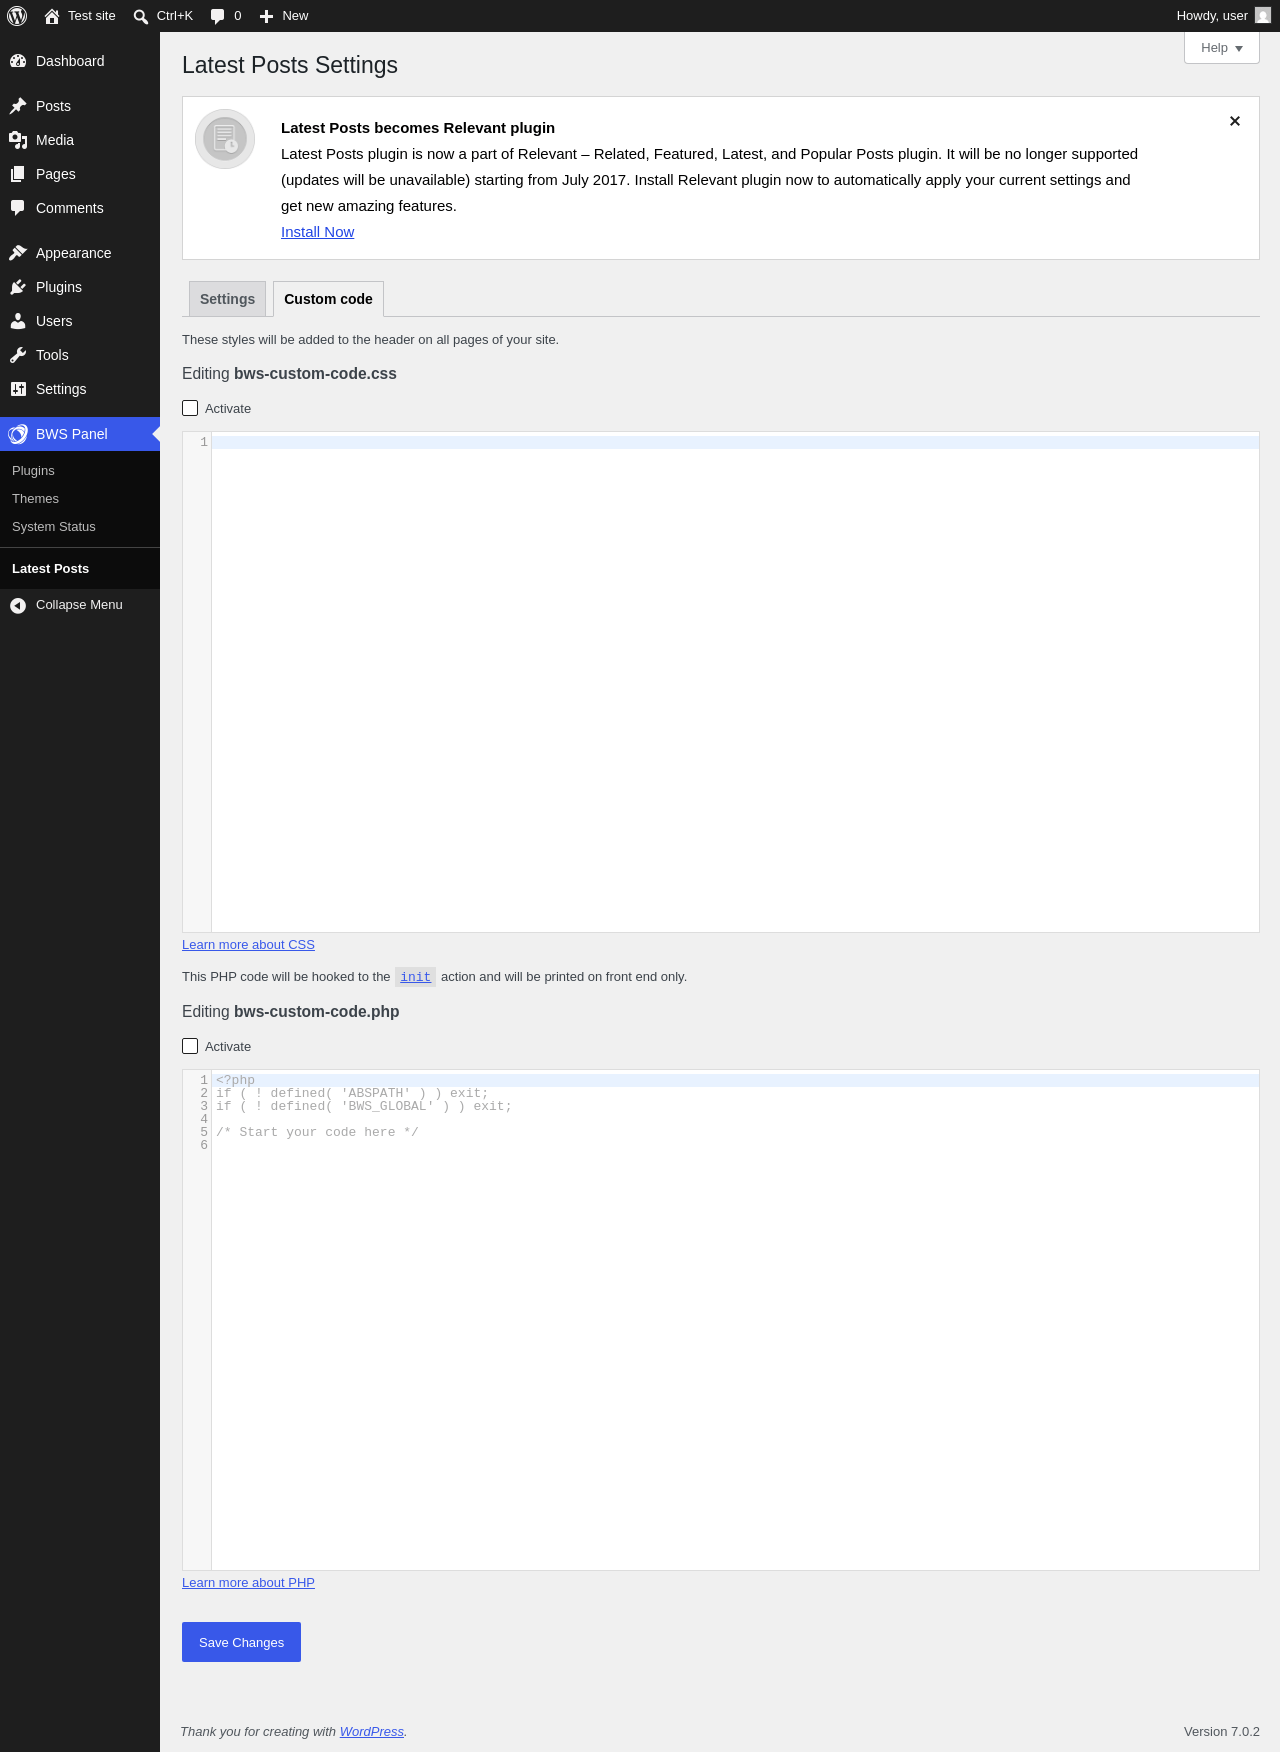Click the Settings sliders icon
1280x1752 pixels.
coord(18,389)
